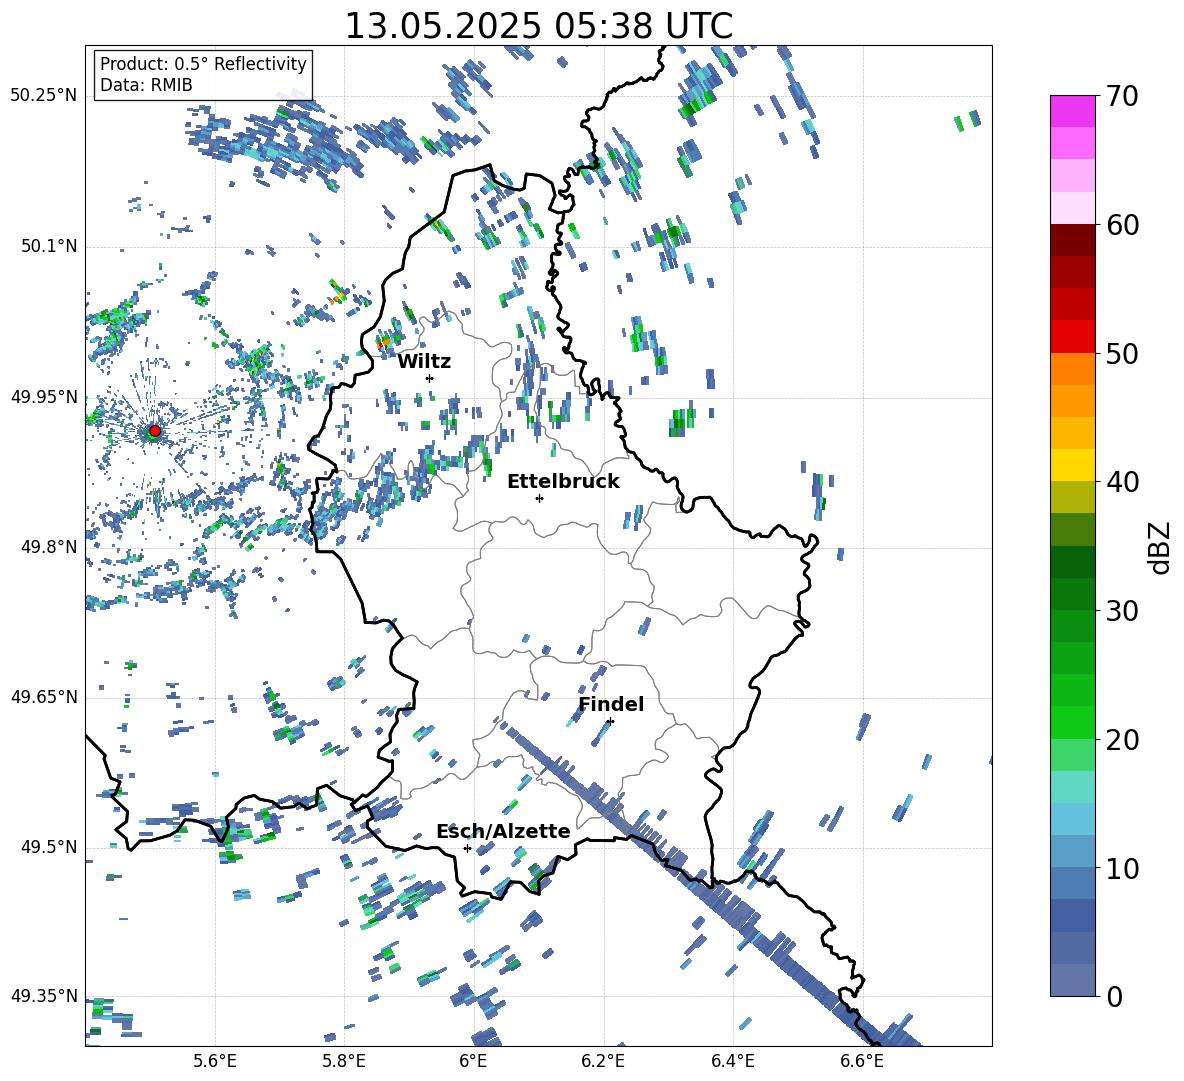1184x1081 pixels.
Task: Click the 60 label on colorbar
Action: pos(1122,225)
